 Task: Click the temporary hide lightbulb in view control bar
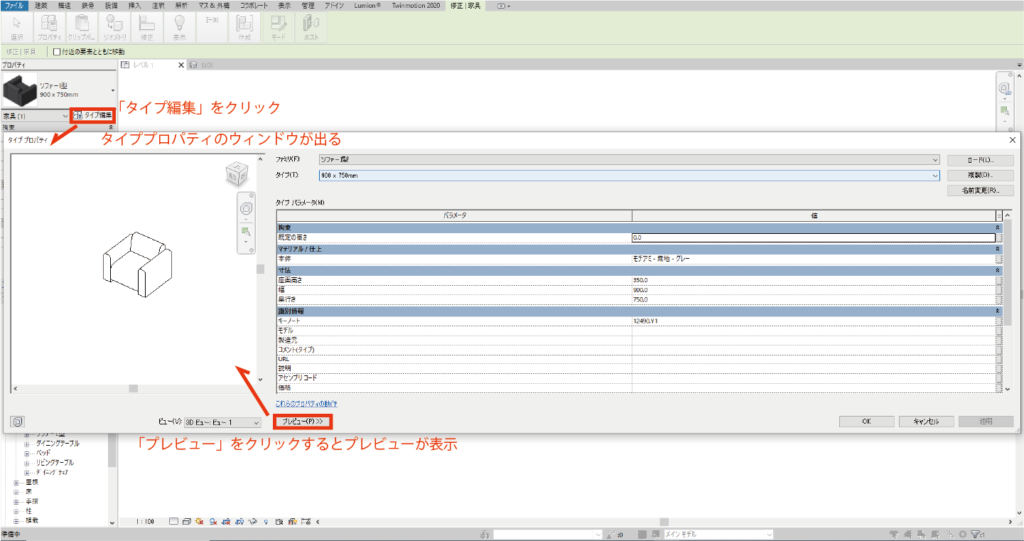click(266, 521)
